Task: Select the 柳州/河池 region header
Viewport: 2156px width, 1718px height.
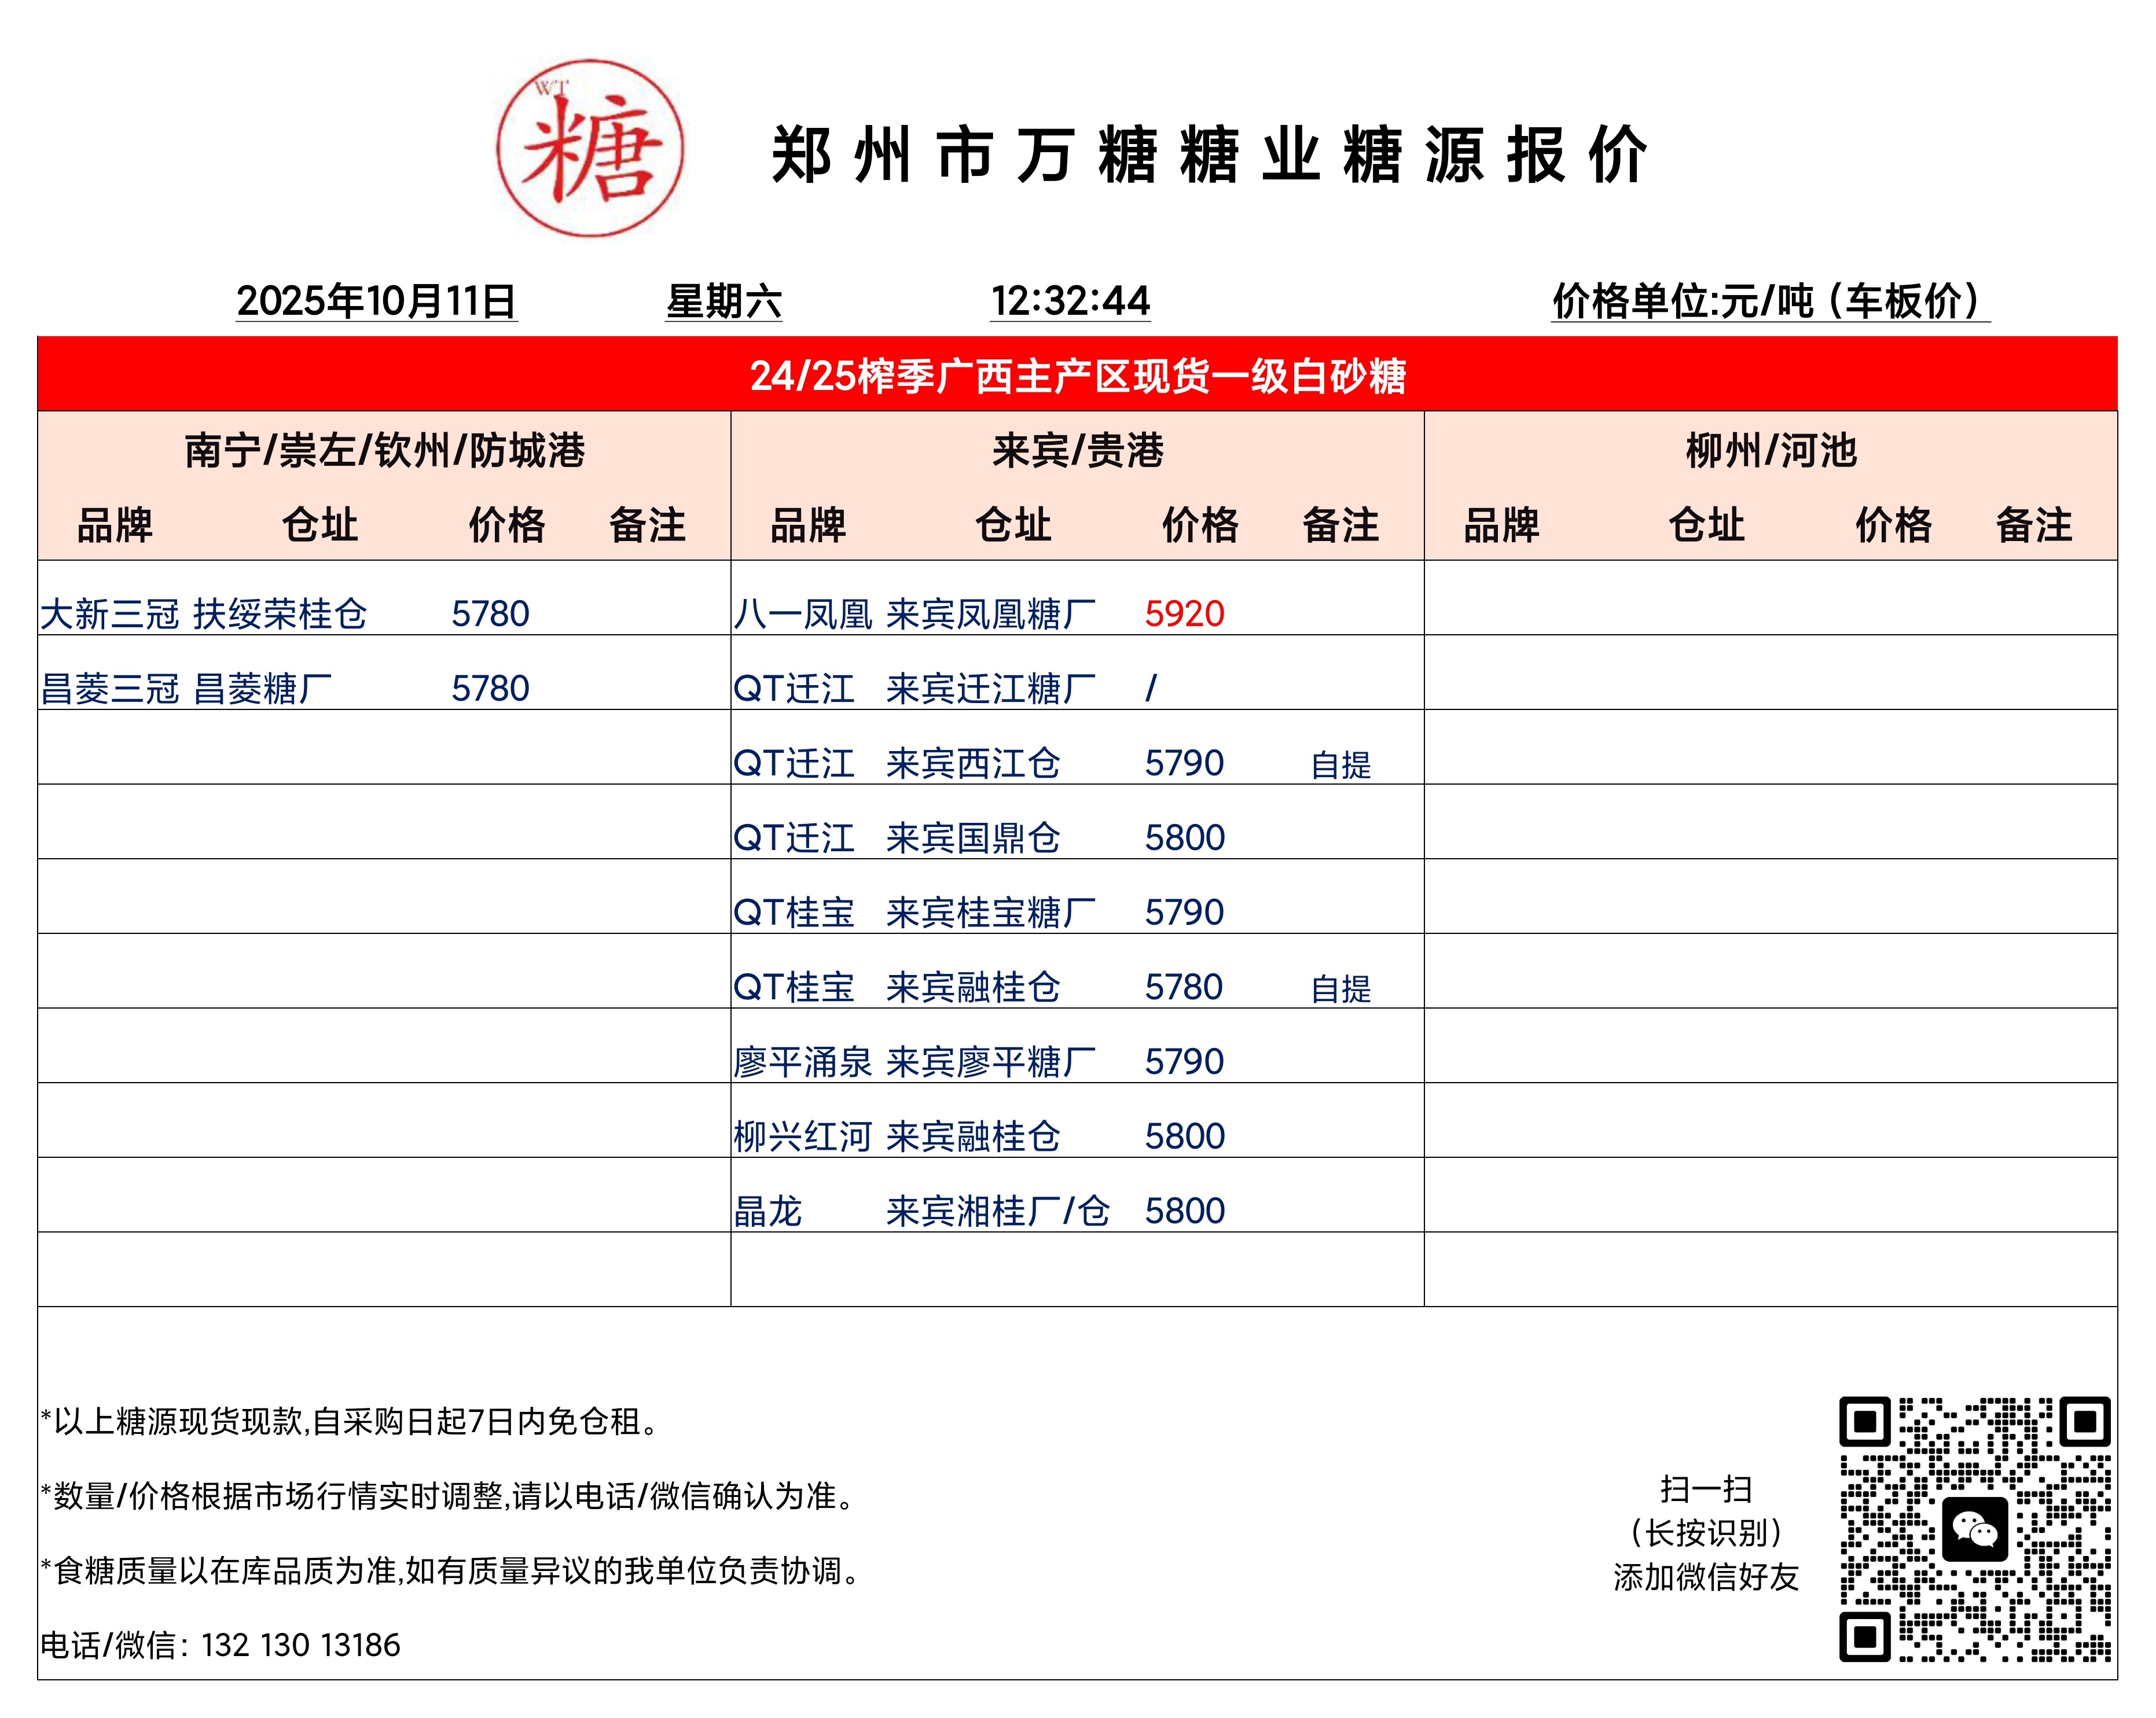Action: point(1770,450)
